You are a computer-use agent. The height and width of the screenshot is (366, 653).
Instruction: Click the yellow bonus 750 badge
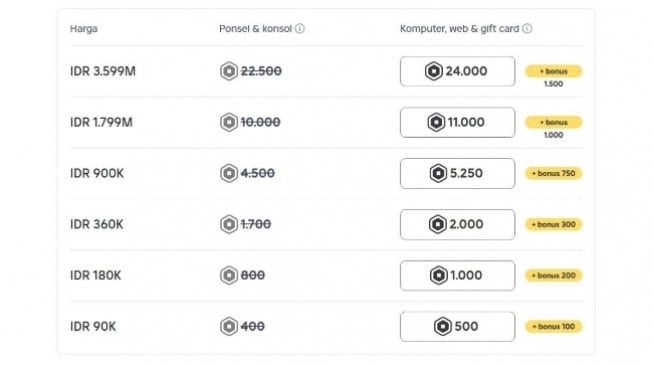553,173
